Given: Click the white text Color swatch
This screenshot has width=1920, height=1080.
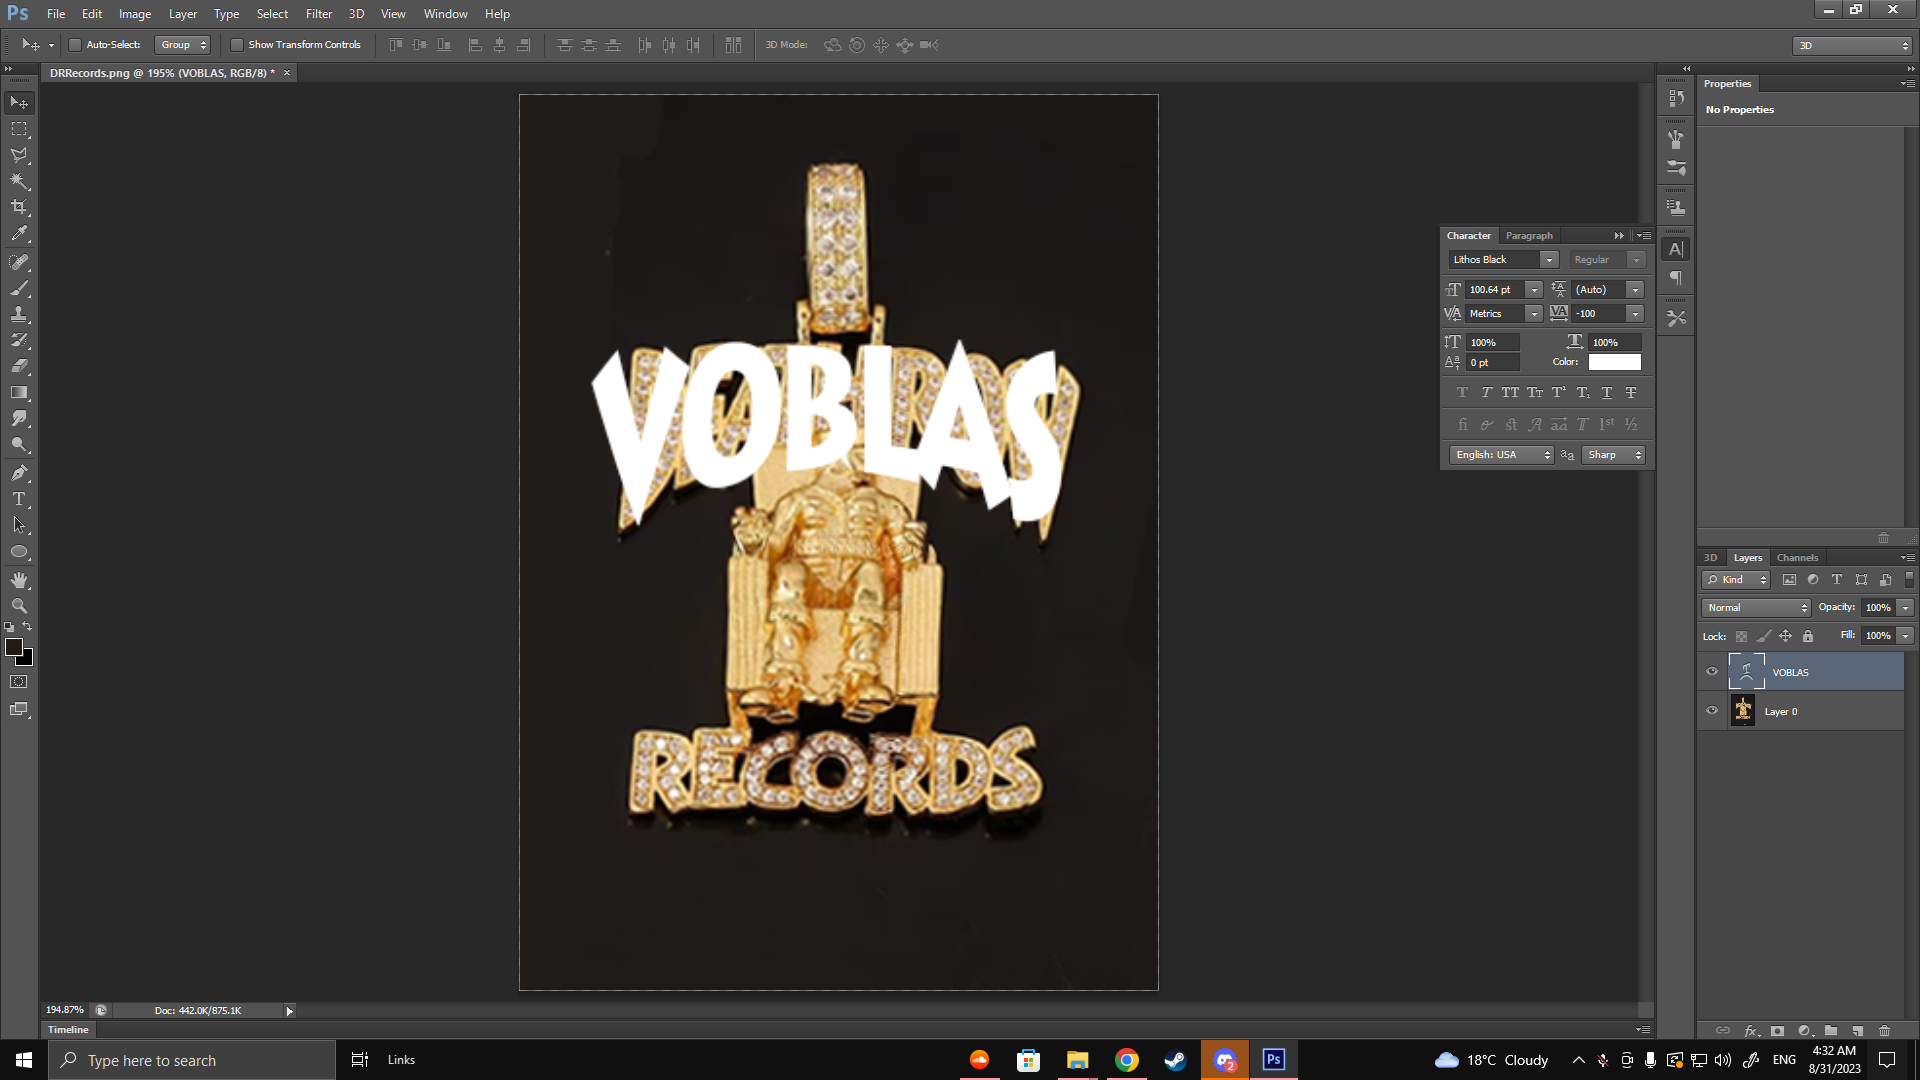Looking at the screenshot, I should (1614, 362).
